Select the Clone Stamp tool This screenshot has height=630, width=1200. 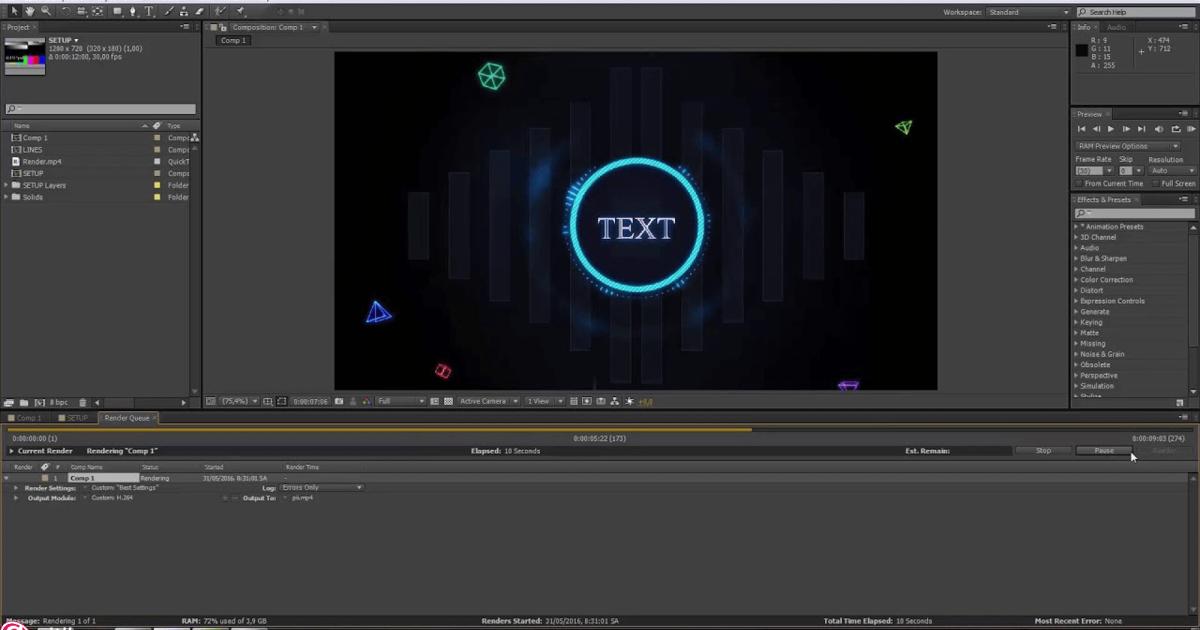click(x=183, y=11)
